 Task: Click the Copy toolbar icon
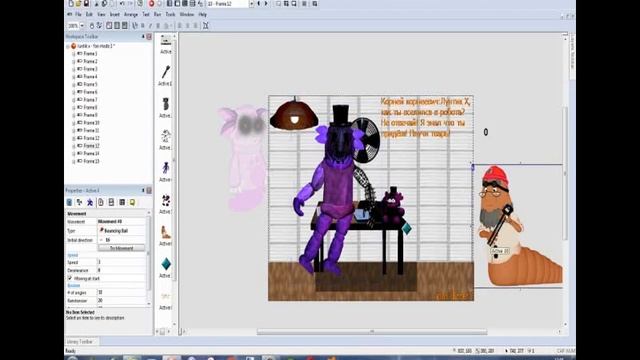[104, 4]
